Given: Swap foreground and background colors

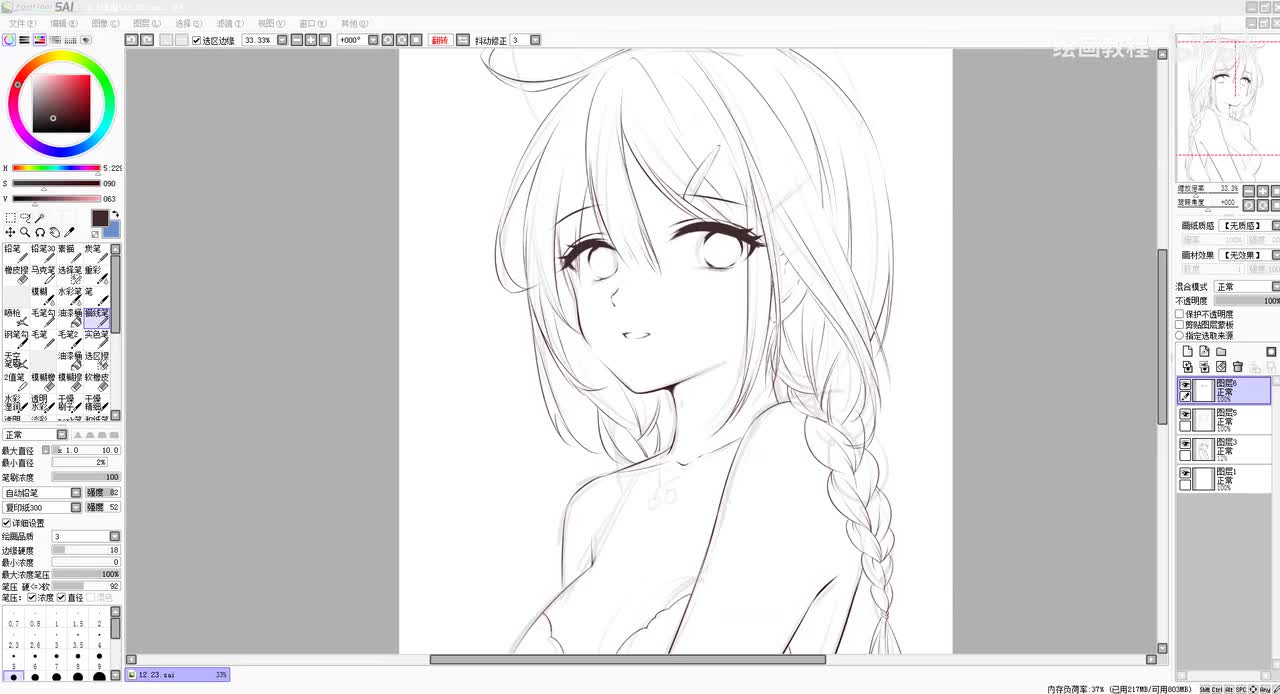Looking at the screenshot, I should click(115, 214).
